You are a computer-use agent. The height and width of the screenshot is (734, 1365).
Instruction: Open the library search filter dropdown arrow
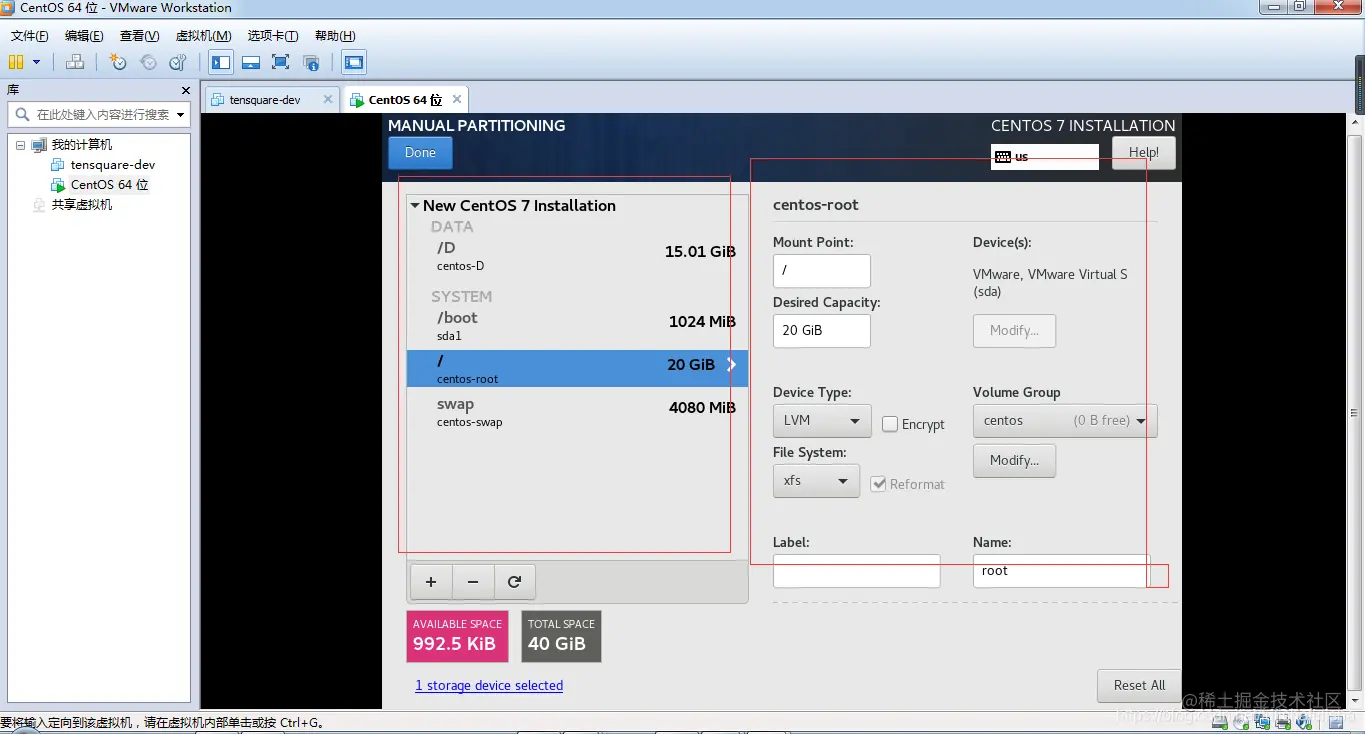pos(180,115)
